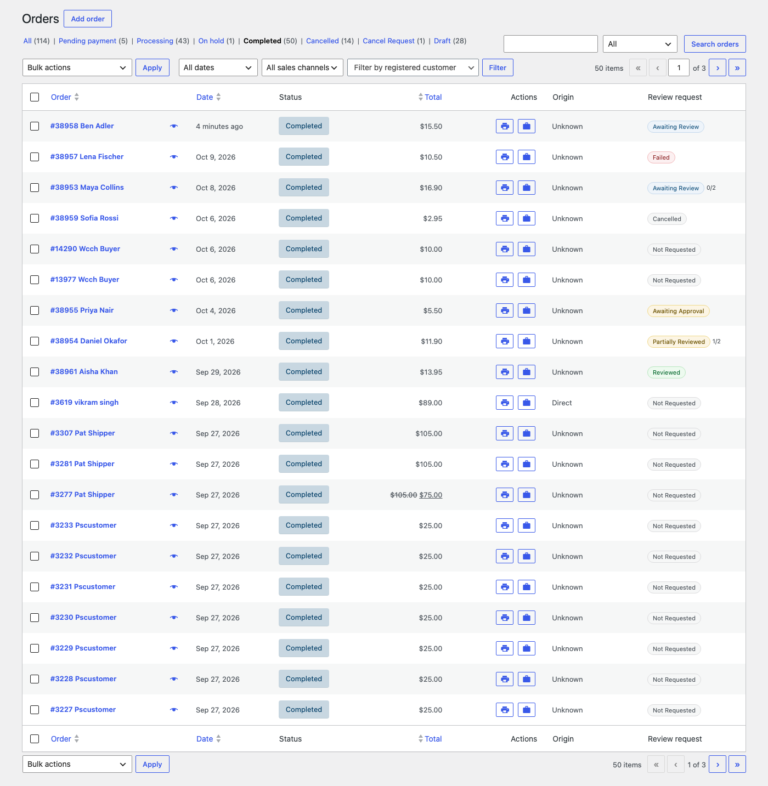This screenshot has height=786, width=768.
Task: Sort by Order column in table header
Action: point(65,97)
